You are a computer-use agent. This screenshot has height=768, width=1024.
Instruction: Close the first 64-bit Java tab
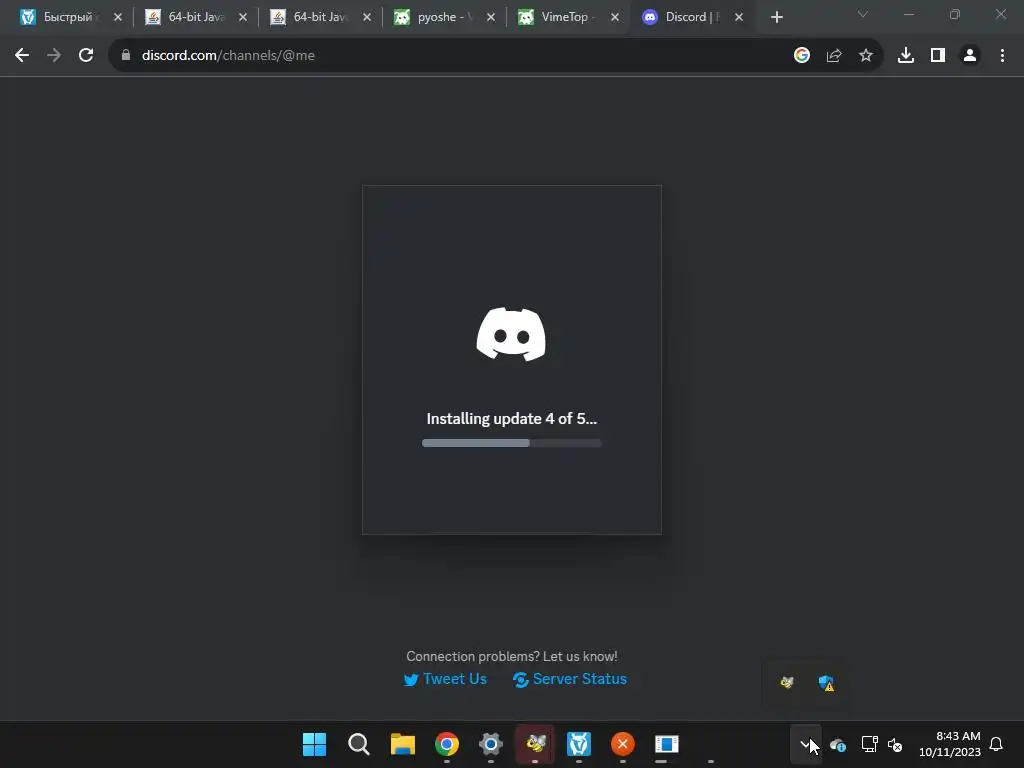tap(243, 17)
